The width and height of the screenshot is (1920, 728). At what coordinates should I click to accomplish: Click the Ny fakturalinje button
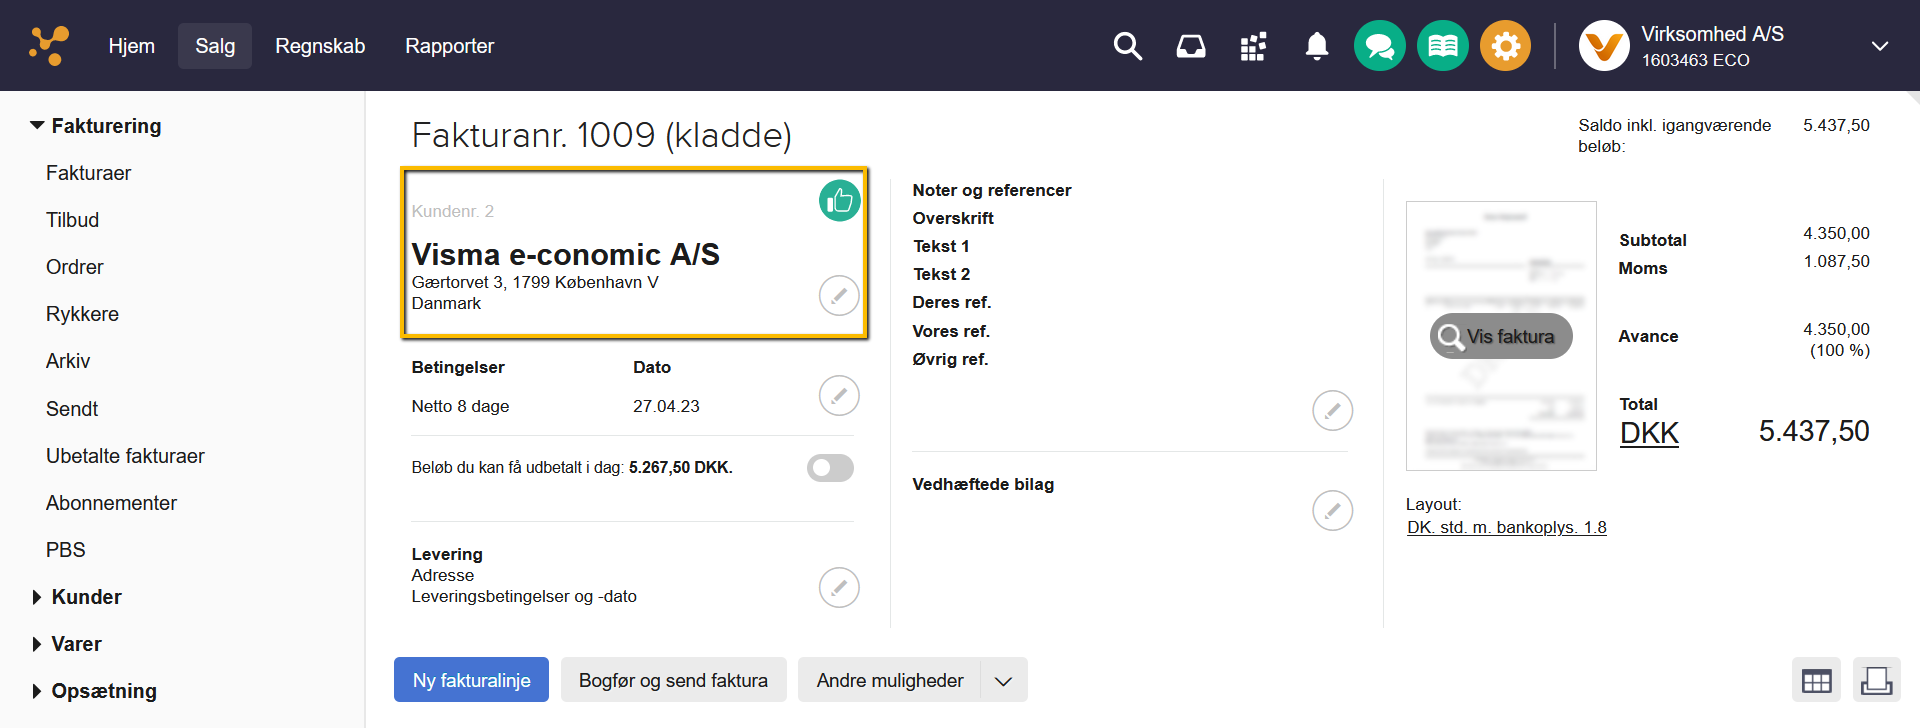click(x=471, y=680)
